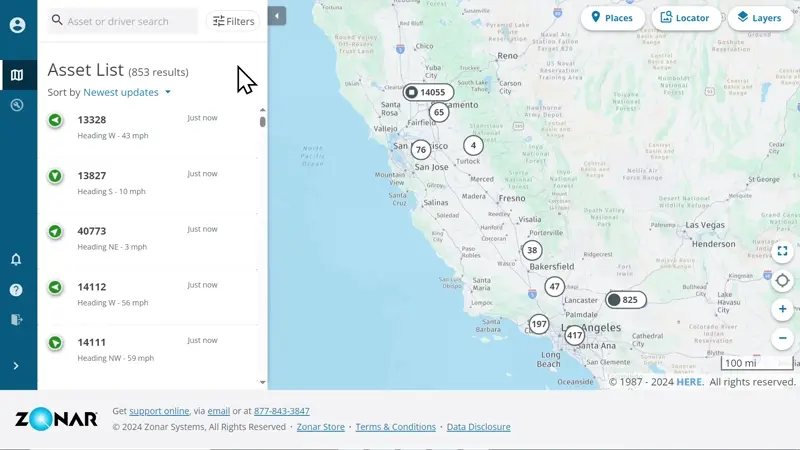800x450 pixels.
Task: Collapse the asset list panel arrow
Action: 277,16
